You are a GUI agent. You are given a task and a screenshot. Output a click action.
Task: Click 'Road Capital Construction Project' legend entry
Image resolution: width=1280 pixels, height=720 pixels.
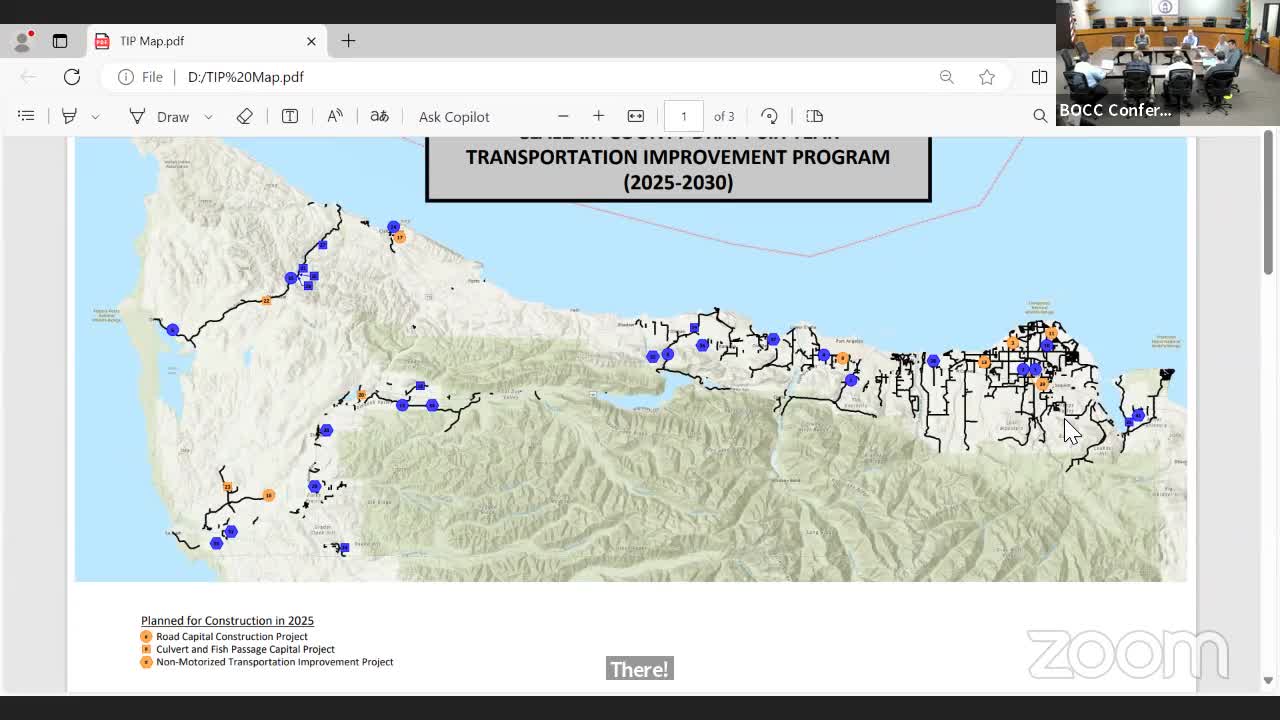(225, 636)
